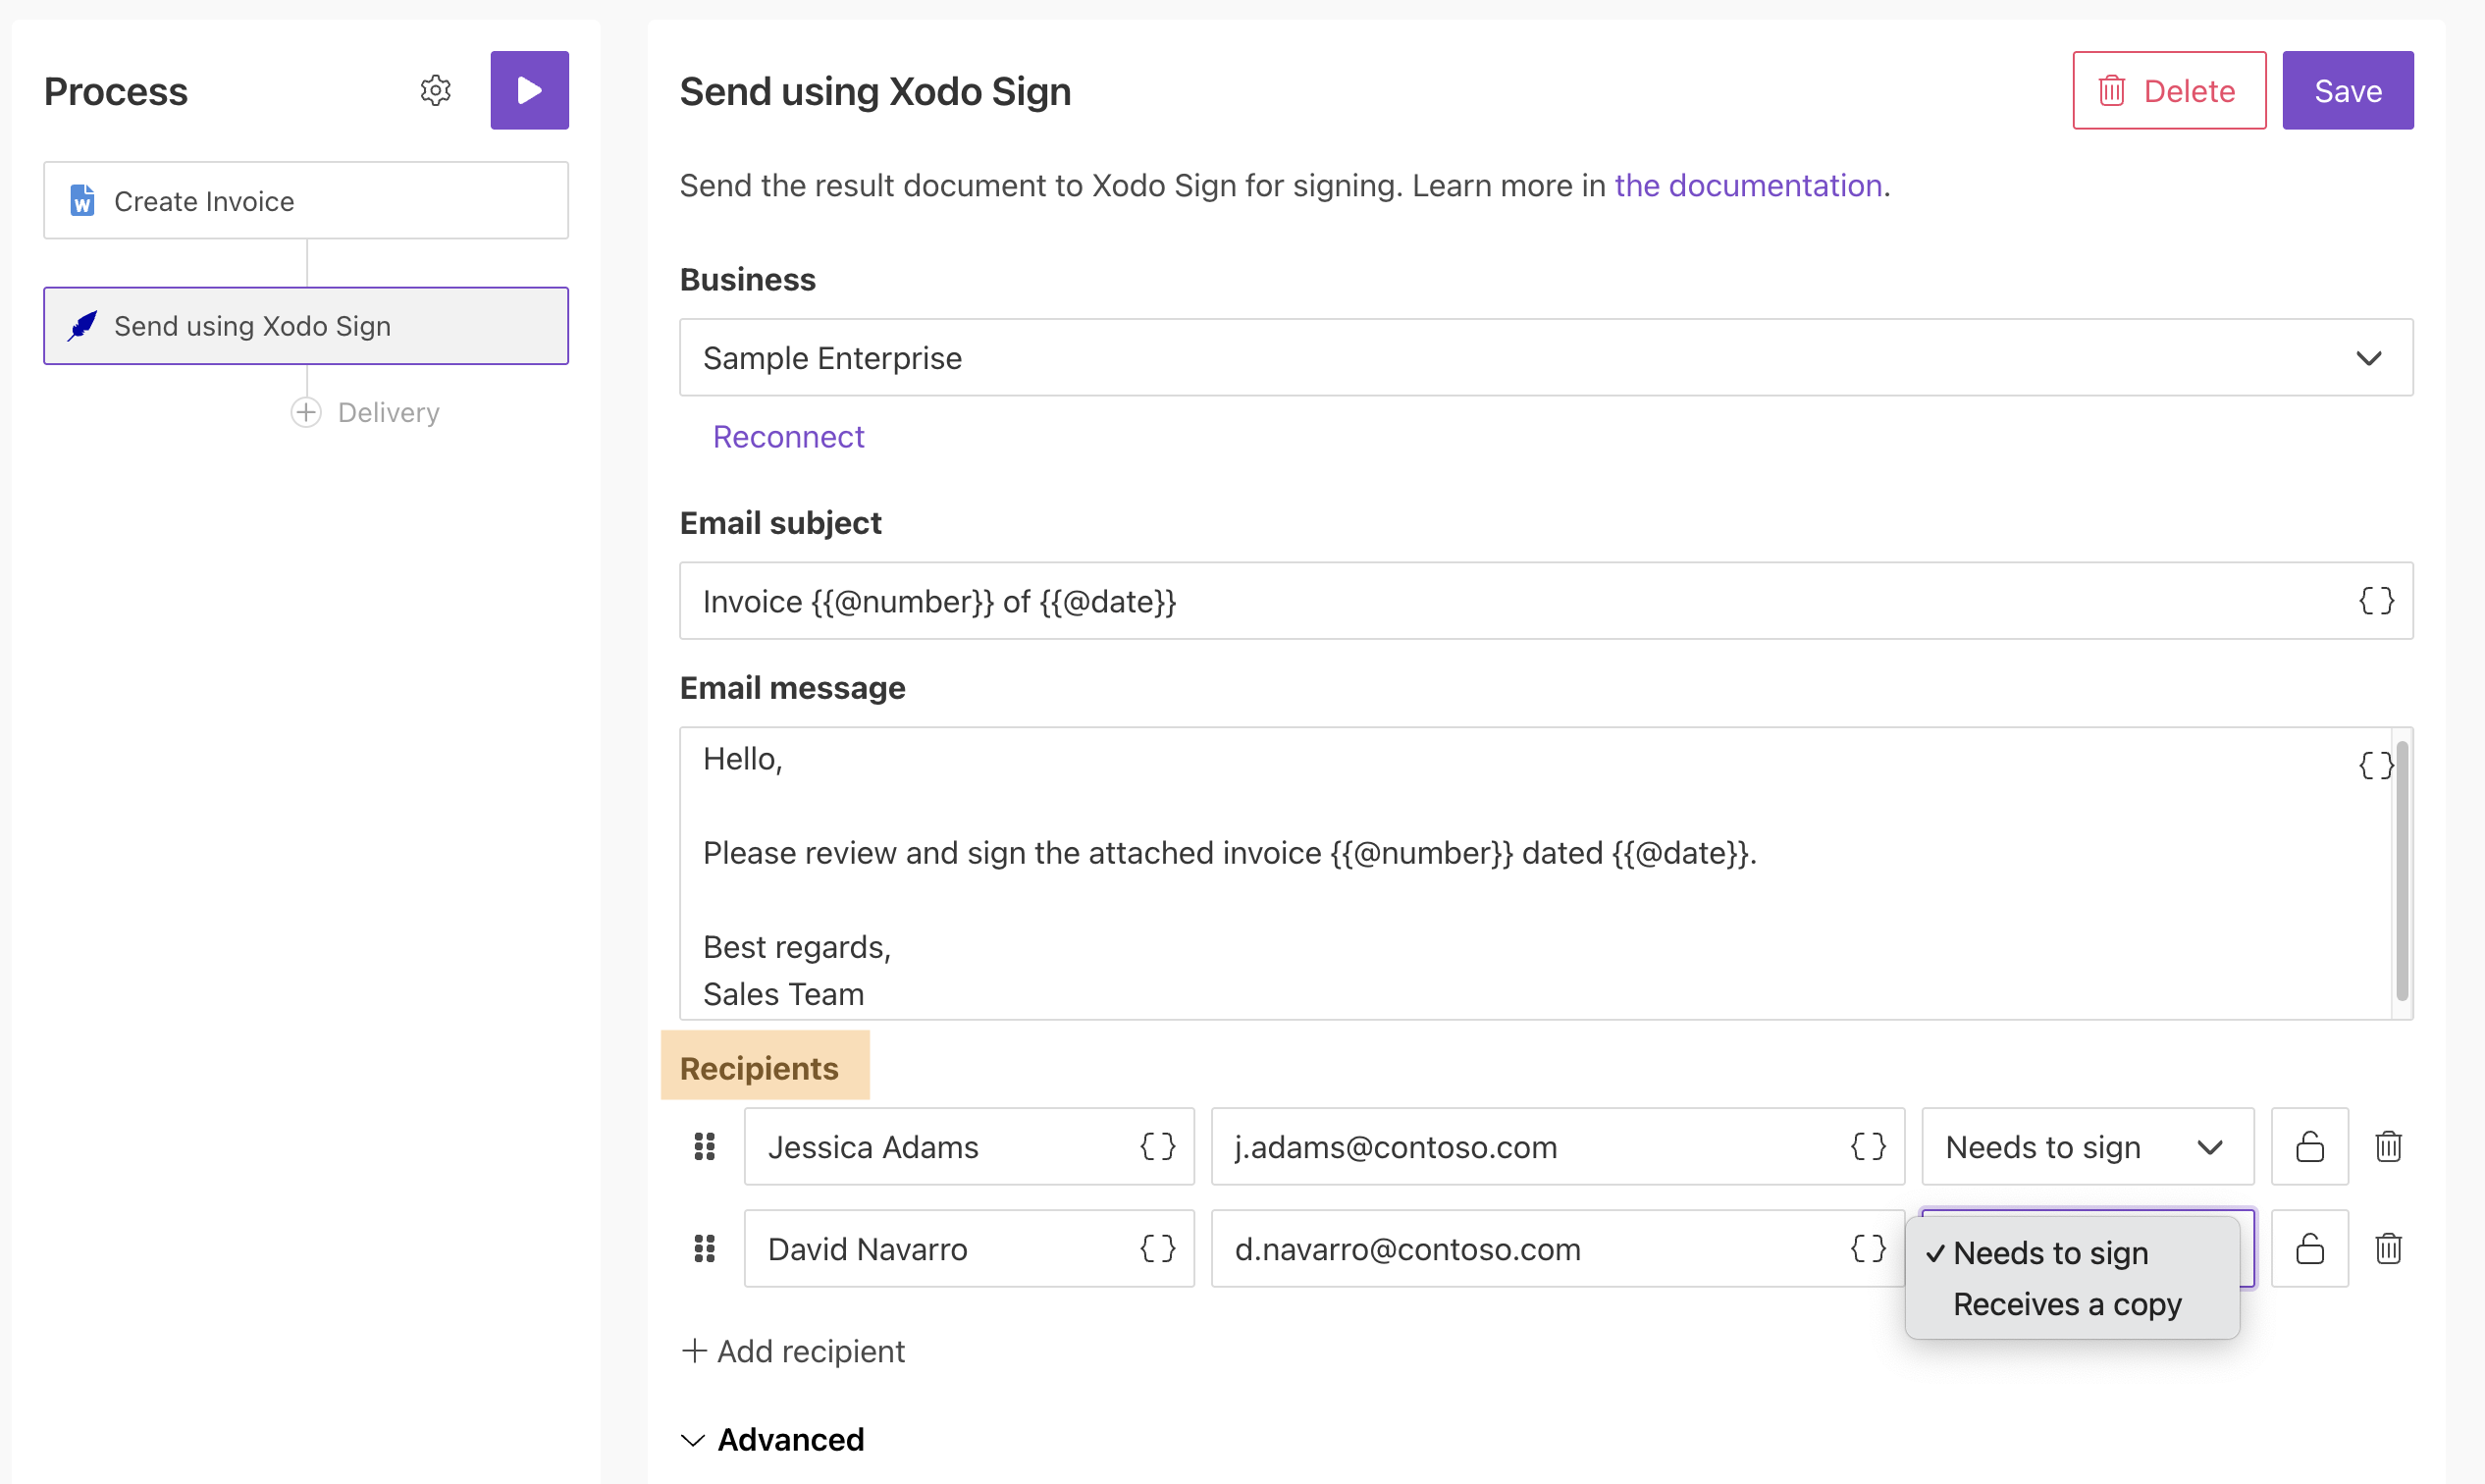Click the Delivery label
This screenshot has height=1484, width=2485.
pos(388,413)
